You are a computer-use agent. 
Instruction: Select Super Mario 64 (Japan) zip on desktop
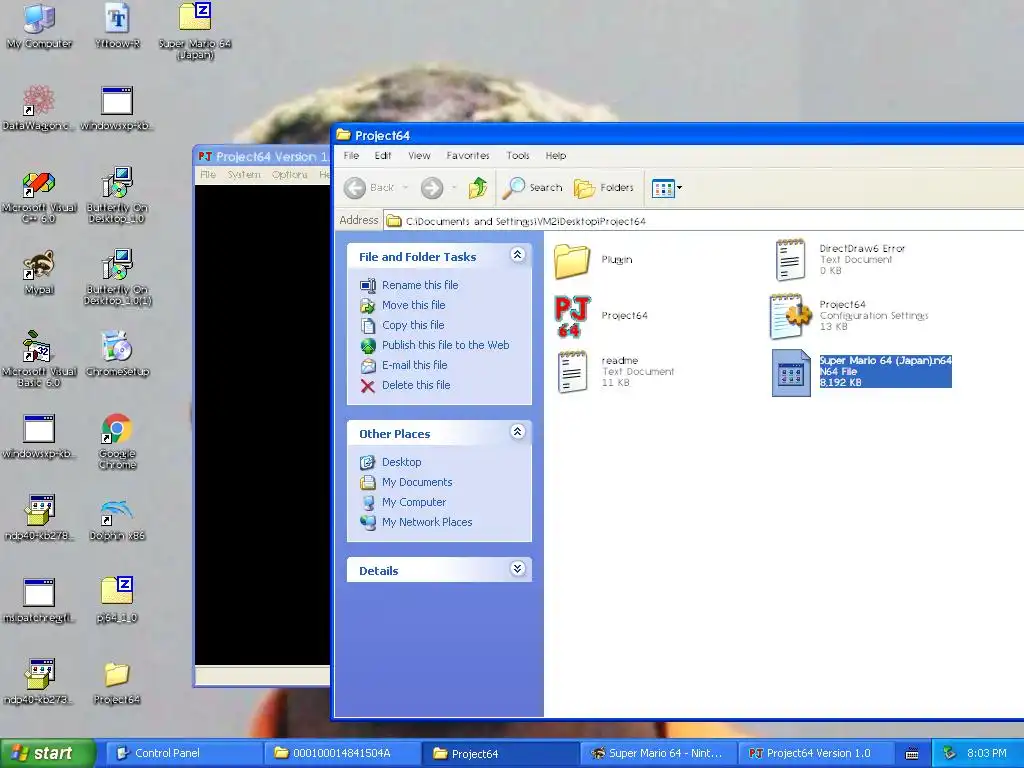[x=195, y=31]
